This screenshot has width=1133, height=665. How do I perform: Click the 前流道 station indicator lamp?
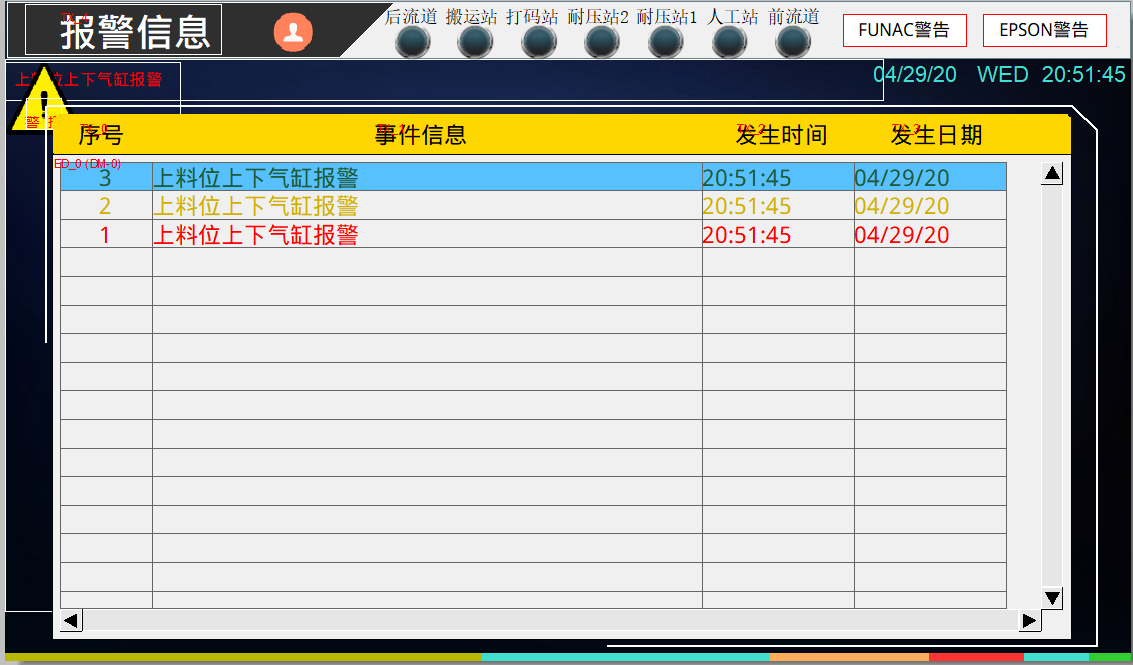(x=793, y=42)
